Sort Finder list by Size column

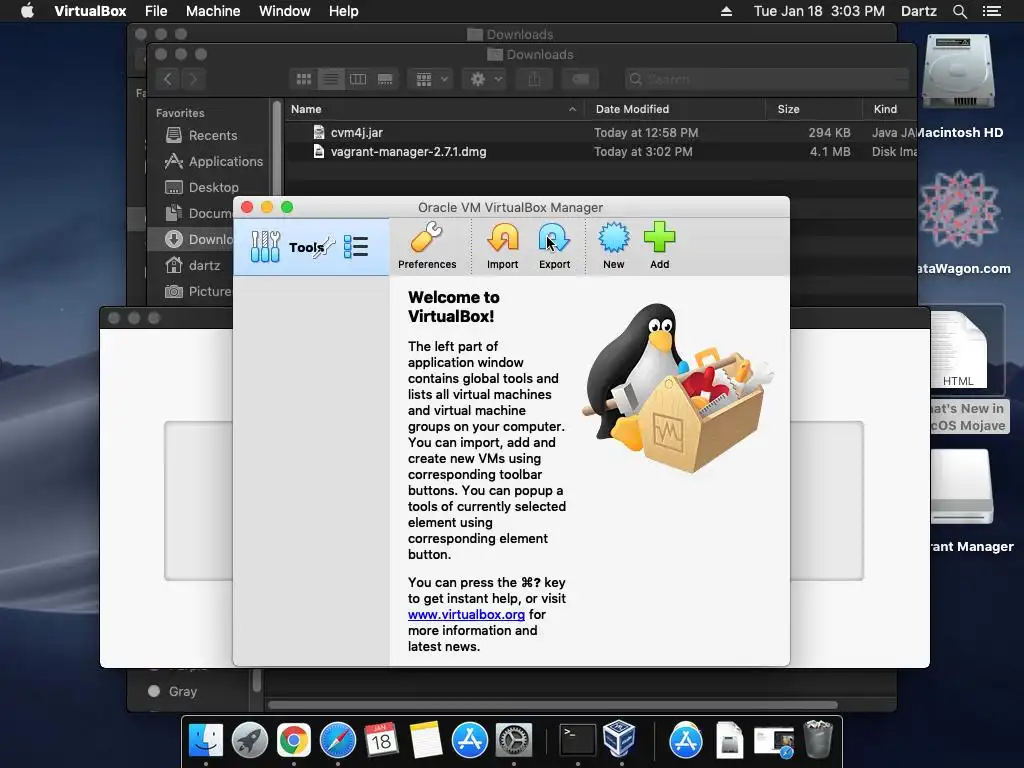[814, 109]
